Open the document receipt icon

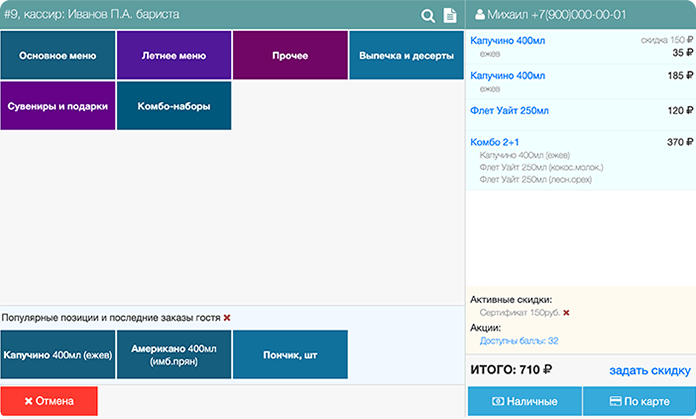[x=450, y=15]
